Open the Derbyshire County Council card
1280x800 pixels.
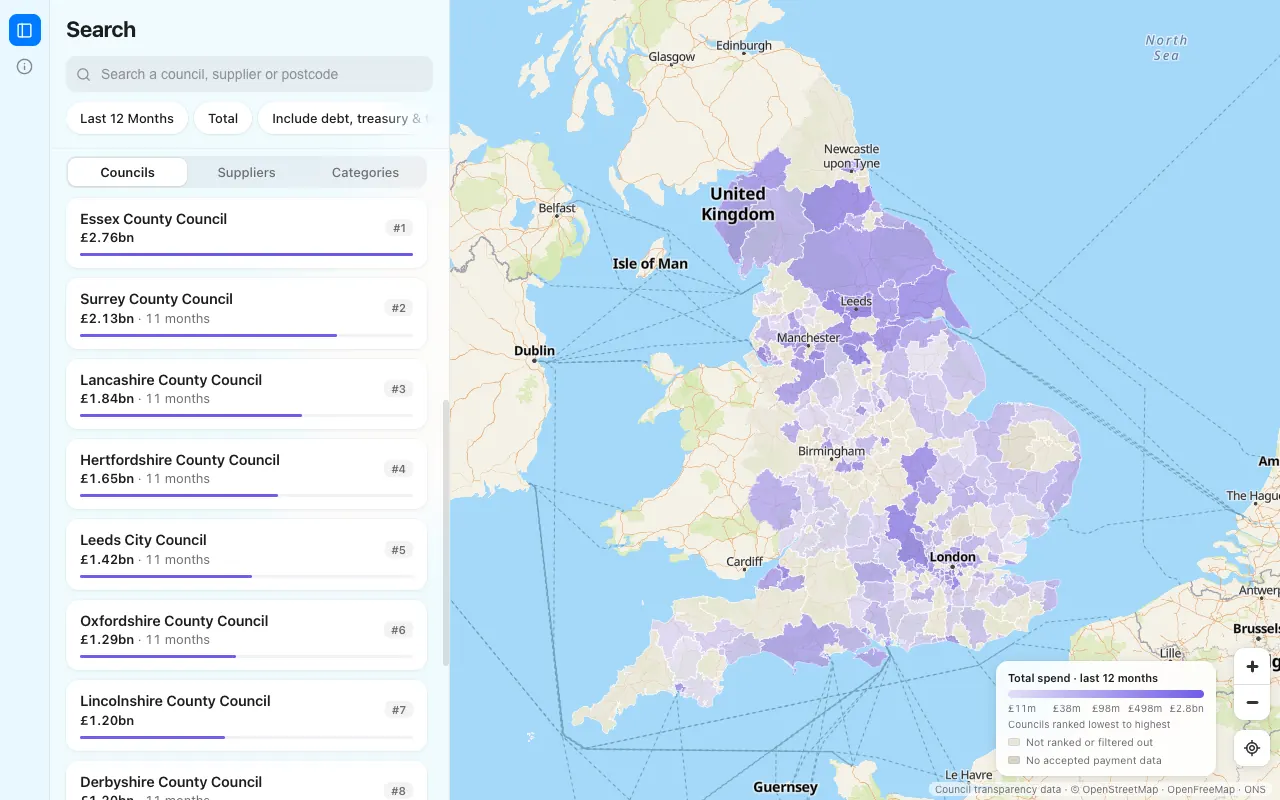pyautogui.click(x=246, y=781)
